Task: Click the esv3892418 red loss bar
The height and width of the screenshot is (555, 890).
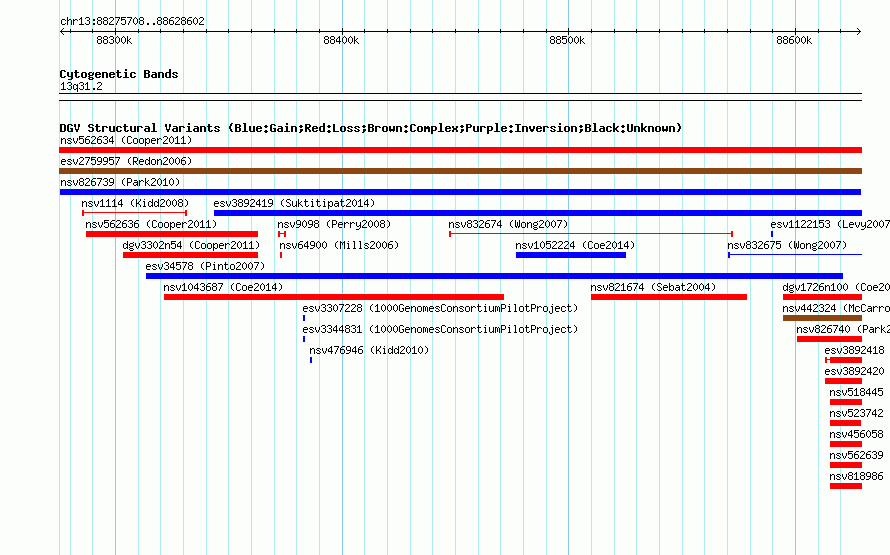Action: coord(844,360)
